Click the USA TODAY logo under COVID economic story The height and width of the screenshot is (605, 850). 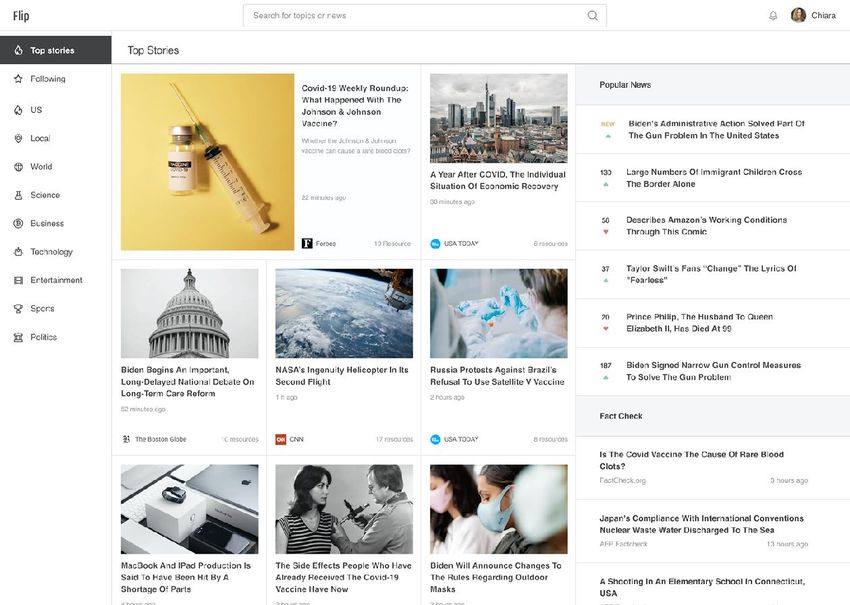coord(435,243)
